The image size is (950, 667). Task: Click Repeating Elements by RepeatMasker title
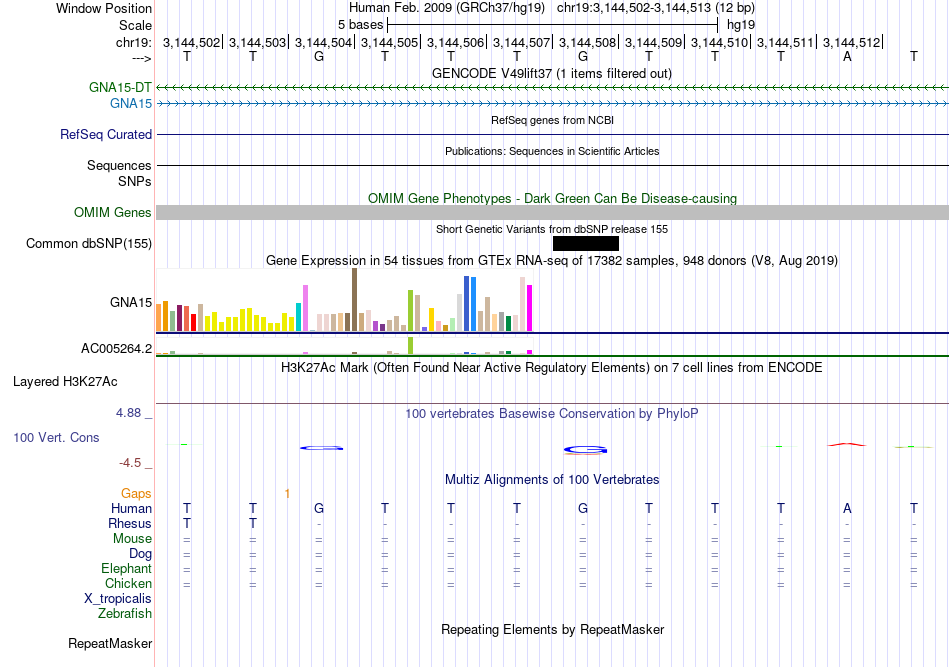pyautogui.click(x=553, y=629)
